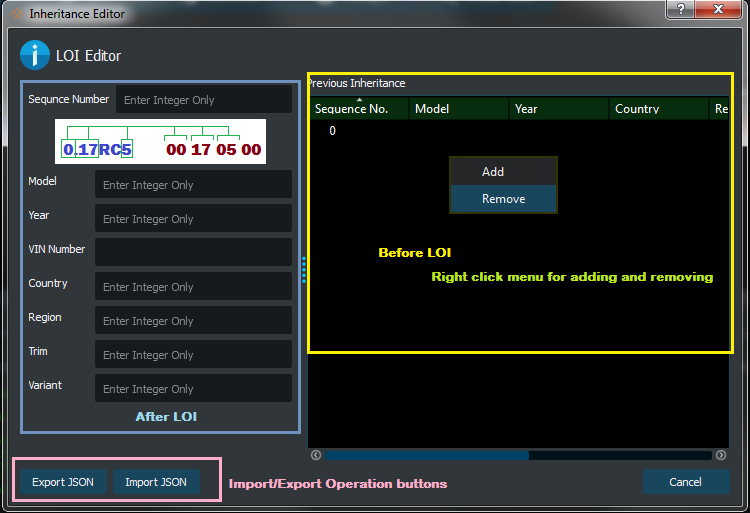Focus the Model input field
The image size is (750, 513).
click(x=193, y=185)
